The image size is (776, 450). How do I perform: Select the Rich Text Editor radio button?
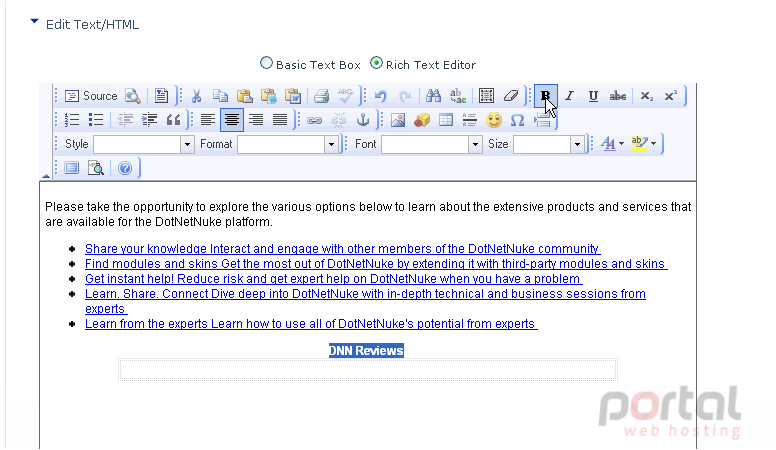point(376,63)
